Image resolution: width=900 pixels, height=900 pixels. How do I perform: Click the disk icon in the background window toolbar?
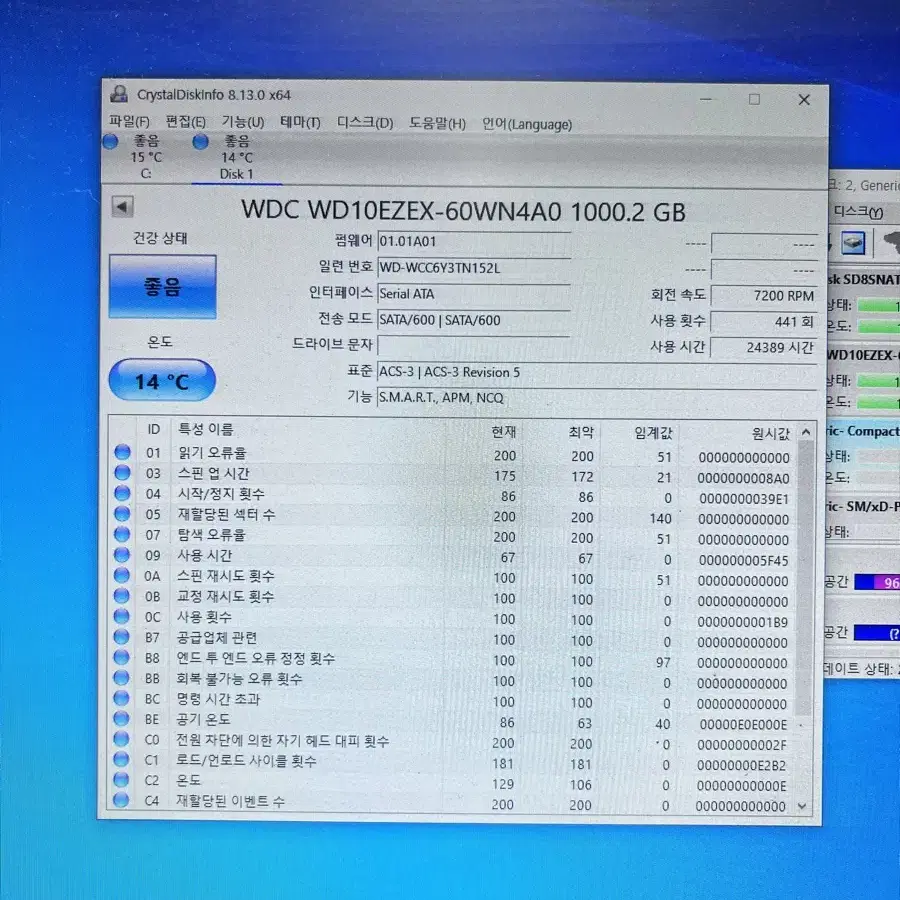click(x=854, y=243)
